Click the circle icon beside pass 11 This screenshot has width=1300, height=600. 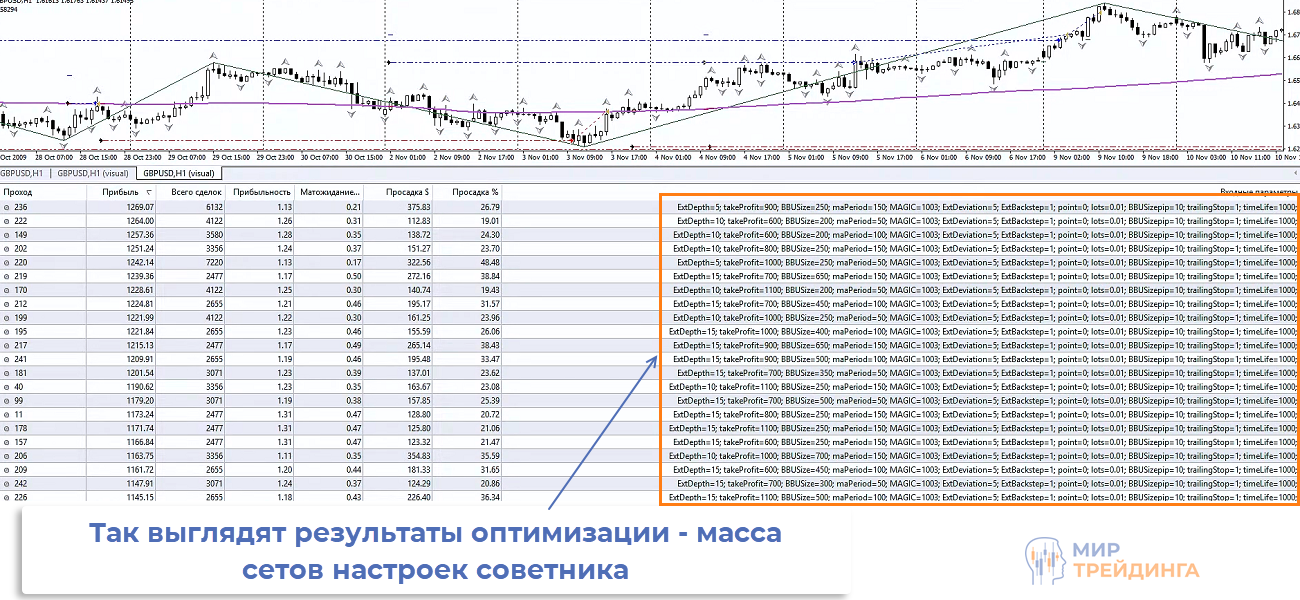10,414
